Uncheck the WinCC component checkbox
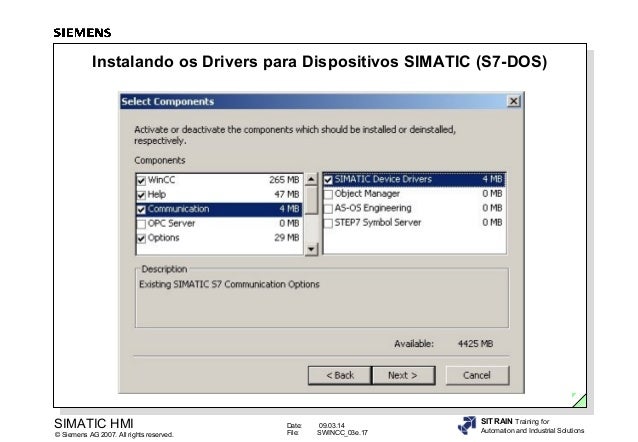Image resolution: width=638 pixels, height=442 pixels. (141, 180)
